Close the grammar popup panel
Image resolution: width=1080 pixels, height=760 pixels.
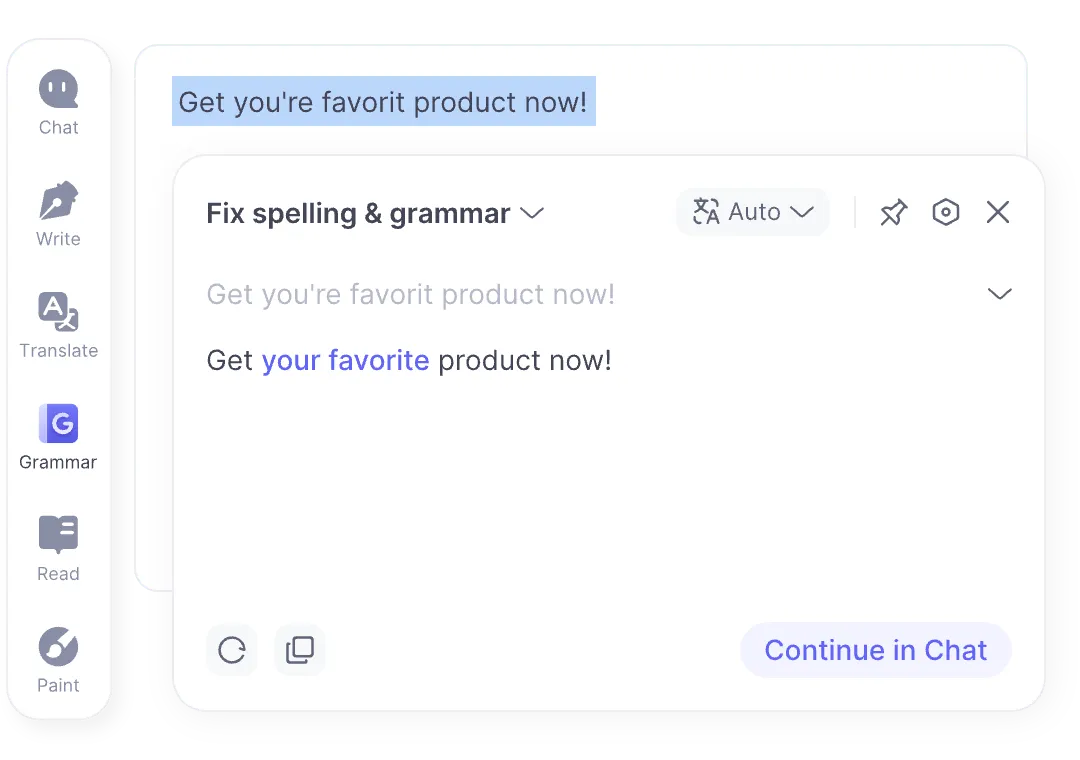click(998, 212)
